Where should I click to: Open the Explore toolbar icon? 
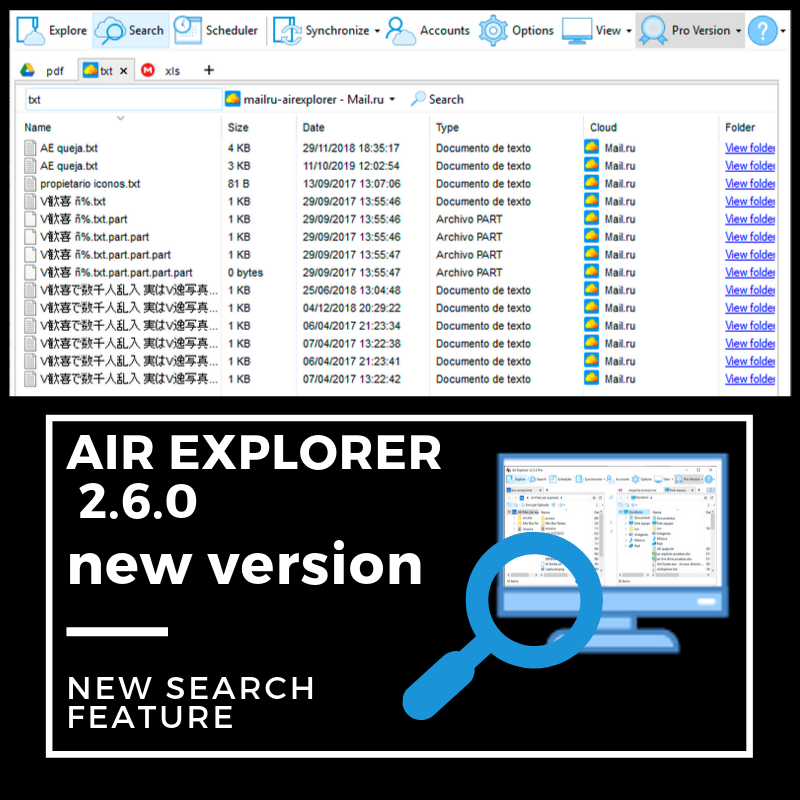click(31, 30)
